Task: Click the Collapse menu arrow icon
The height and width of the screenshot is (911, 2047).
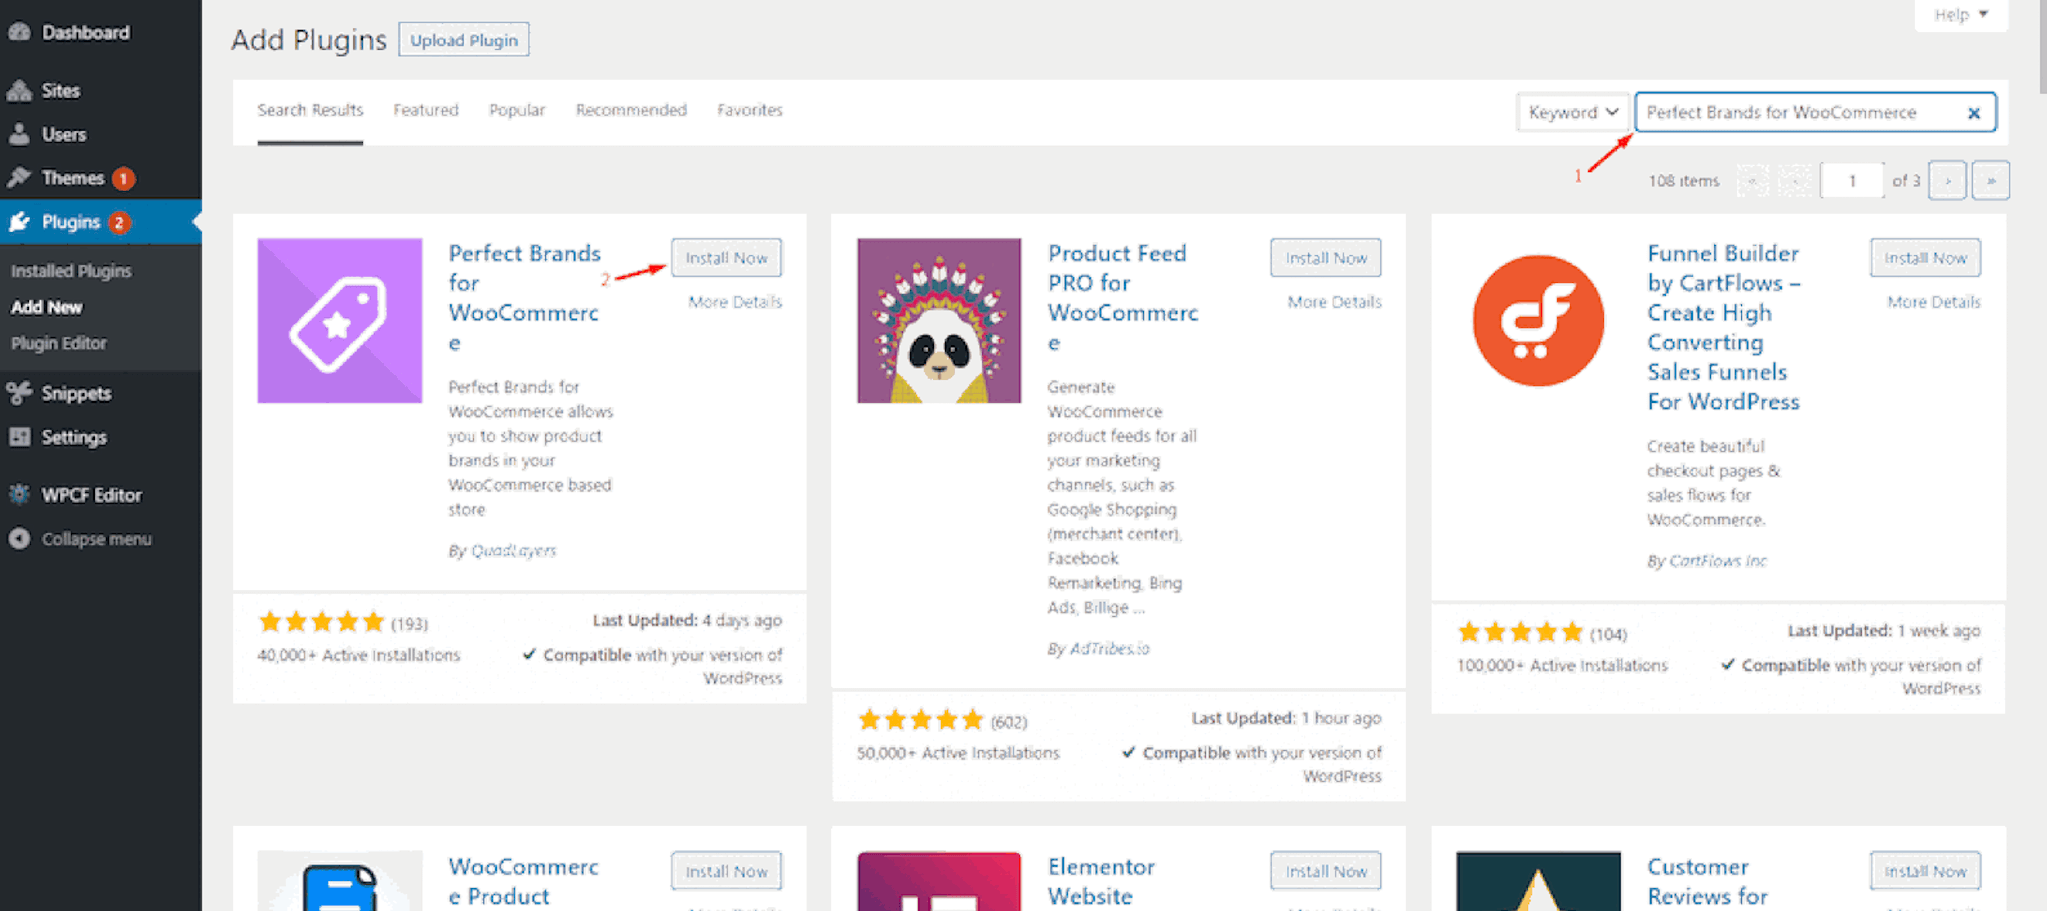Action: (19, 539)
